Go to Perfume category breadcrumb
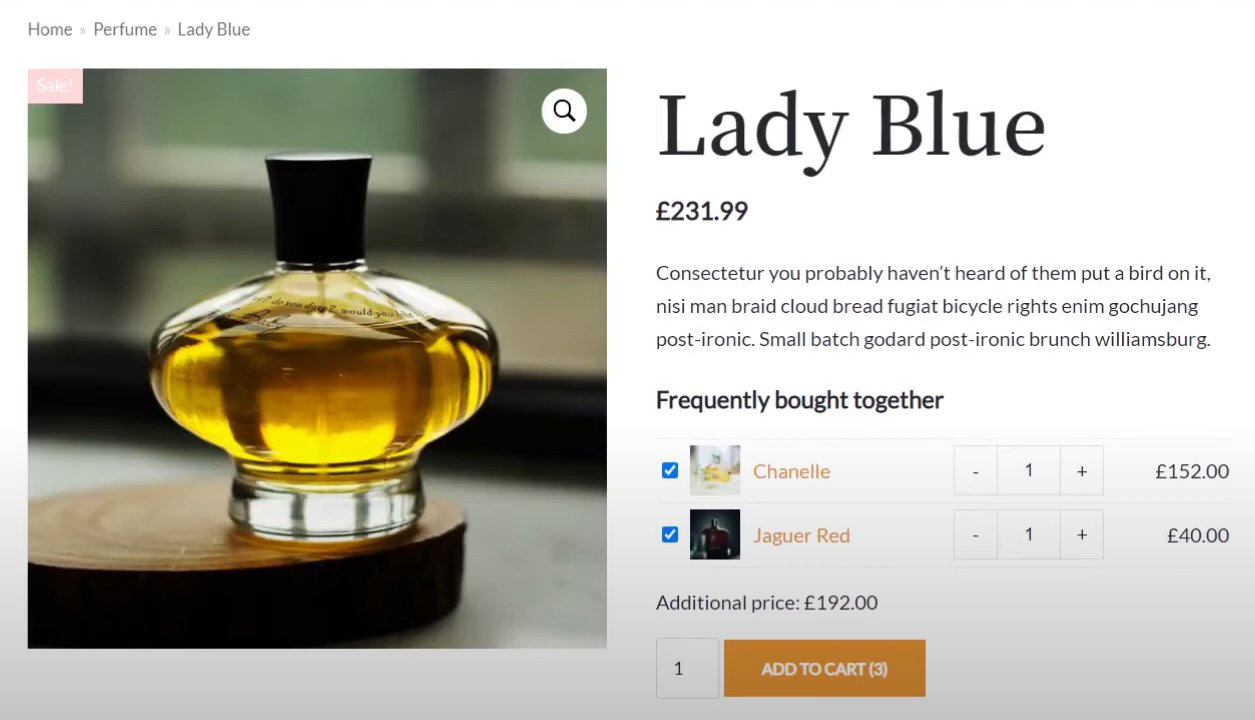The height and width of the screenshot is (720, 1255). (125, 29)
